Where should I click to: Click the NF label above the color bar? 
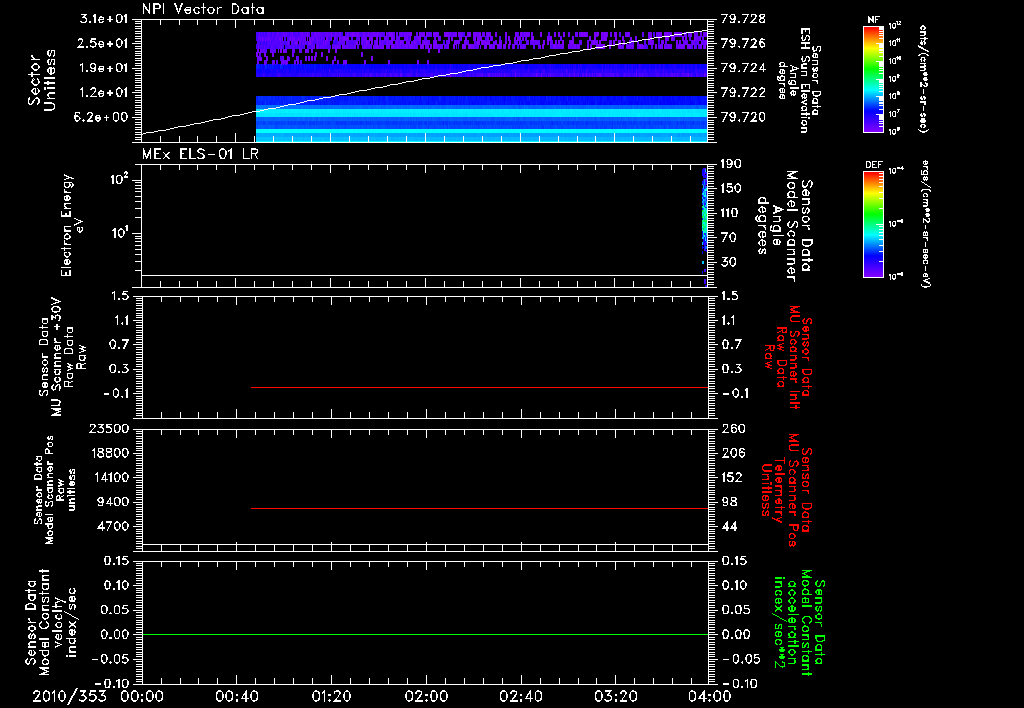[873, 20]
